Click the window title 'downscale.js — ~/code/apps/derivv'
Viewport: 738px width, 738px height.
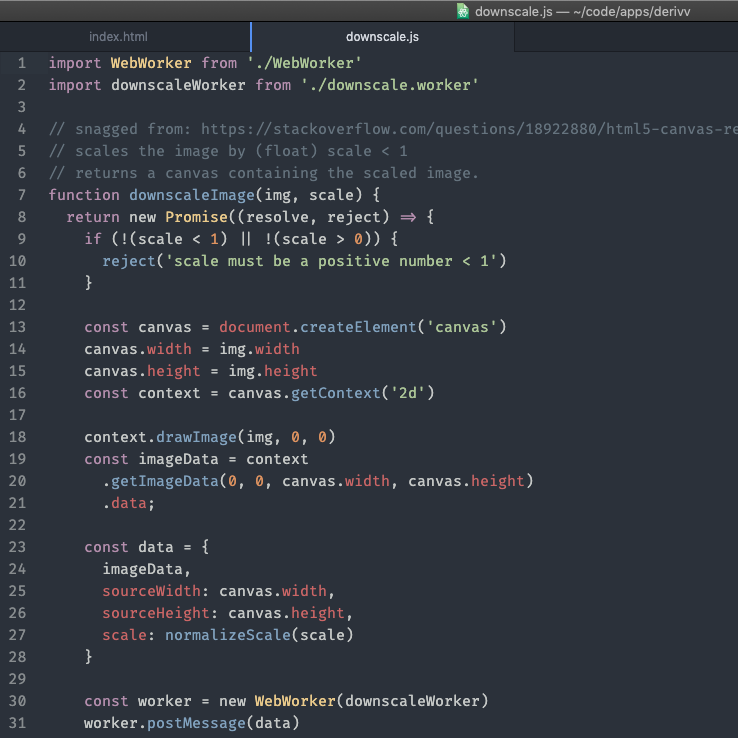click(582, 11)
